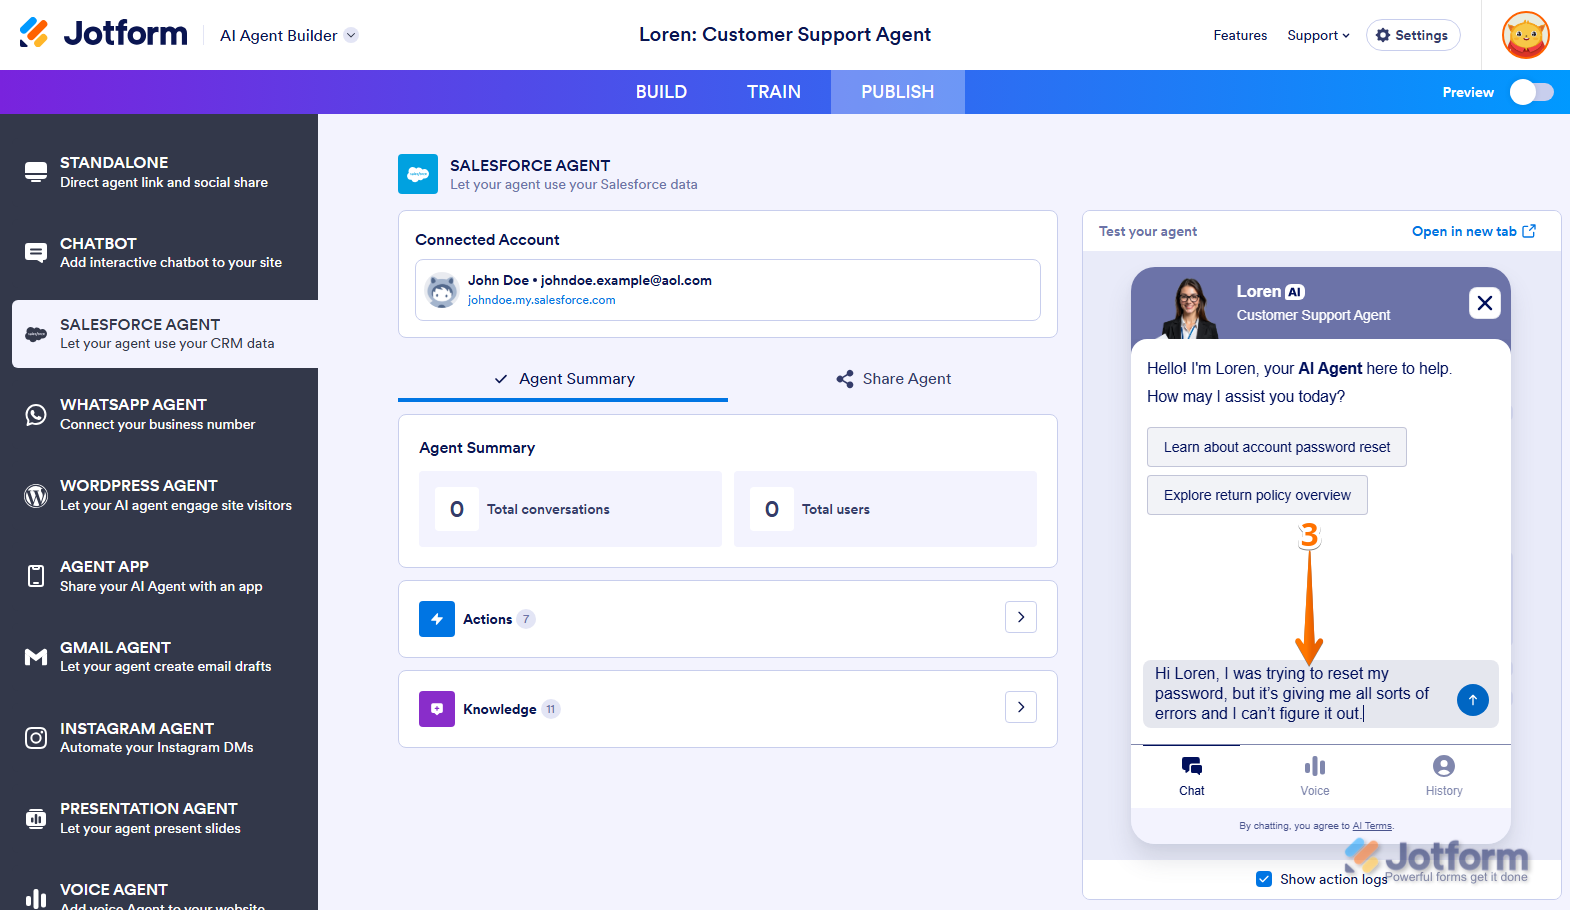
Task: Click the Settings button
Action: (x=1412, y=35)
